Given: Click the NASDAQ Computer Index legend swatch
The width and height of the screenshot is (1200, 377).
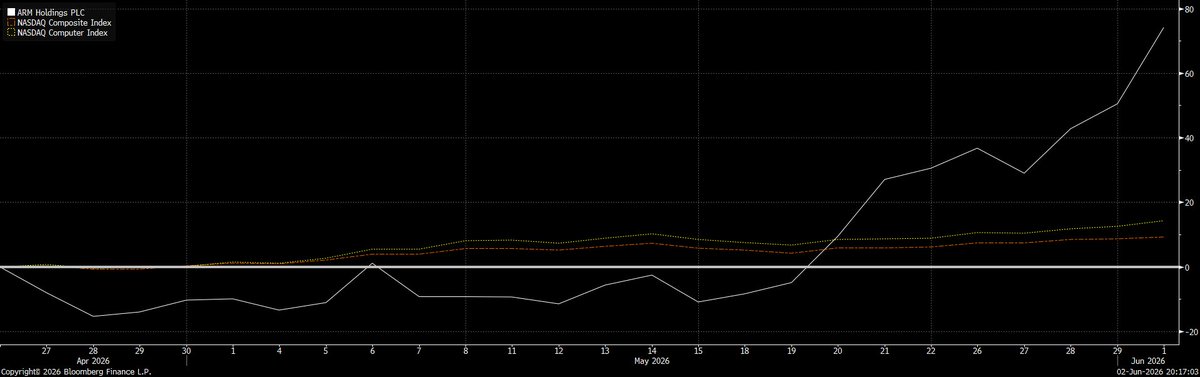Looking at the screenshot, I should (10, 31).
